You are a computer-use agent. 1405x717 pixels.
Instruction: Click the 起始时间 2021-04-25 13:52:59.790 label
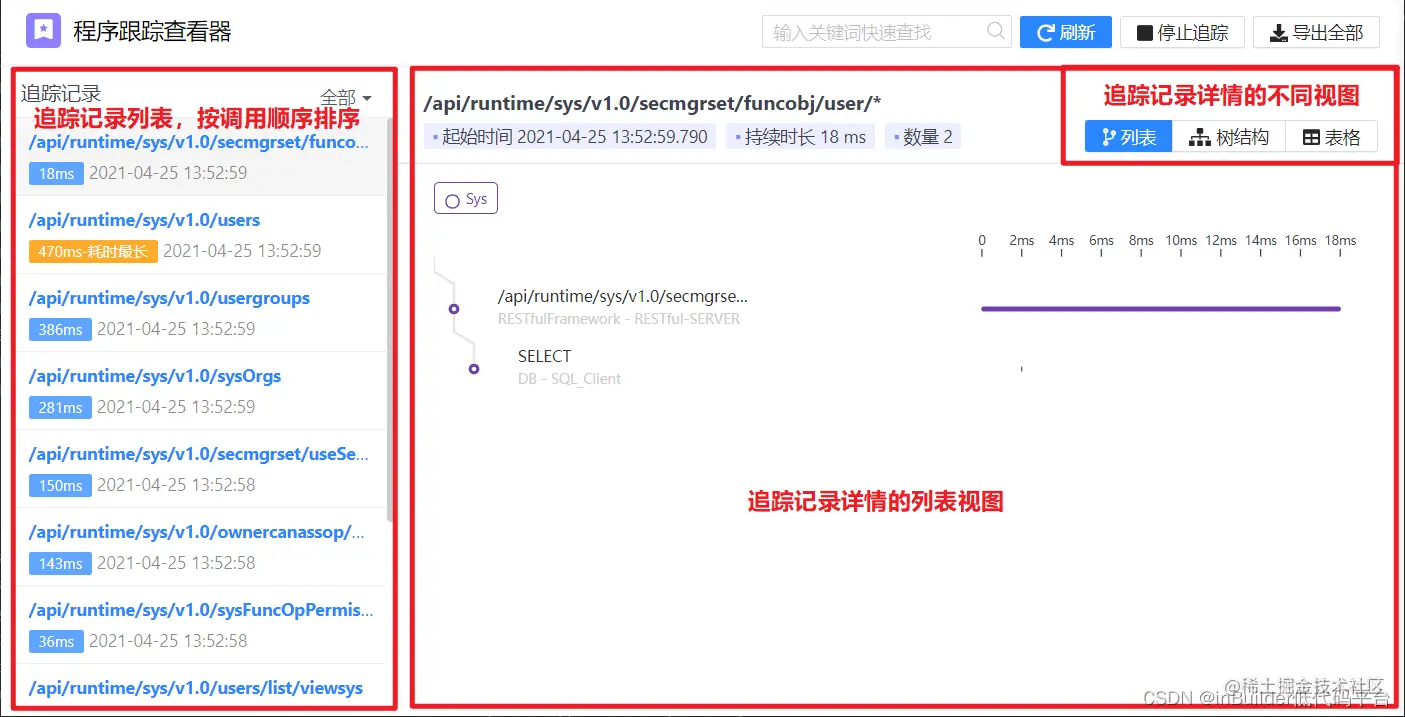(570, 137)
